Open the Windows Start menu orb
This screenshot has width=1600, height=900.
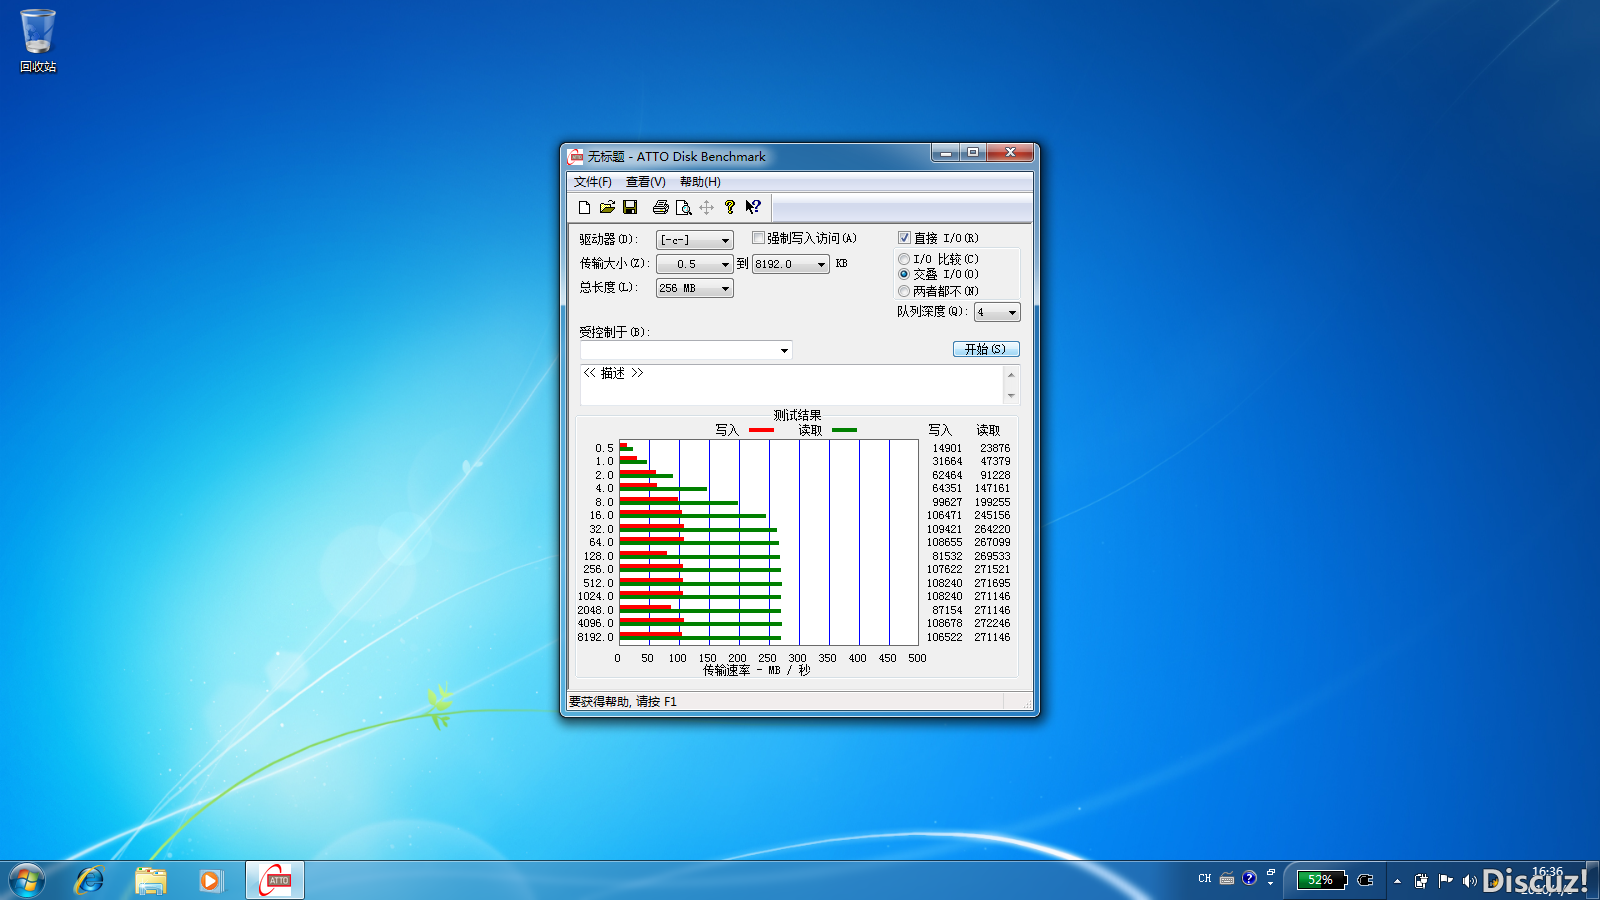point(27,881)
